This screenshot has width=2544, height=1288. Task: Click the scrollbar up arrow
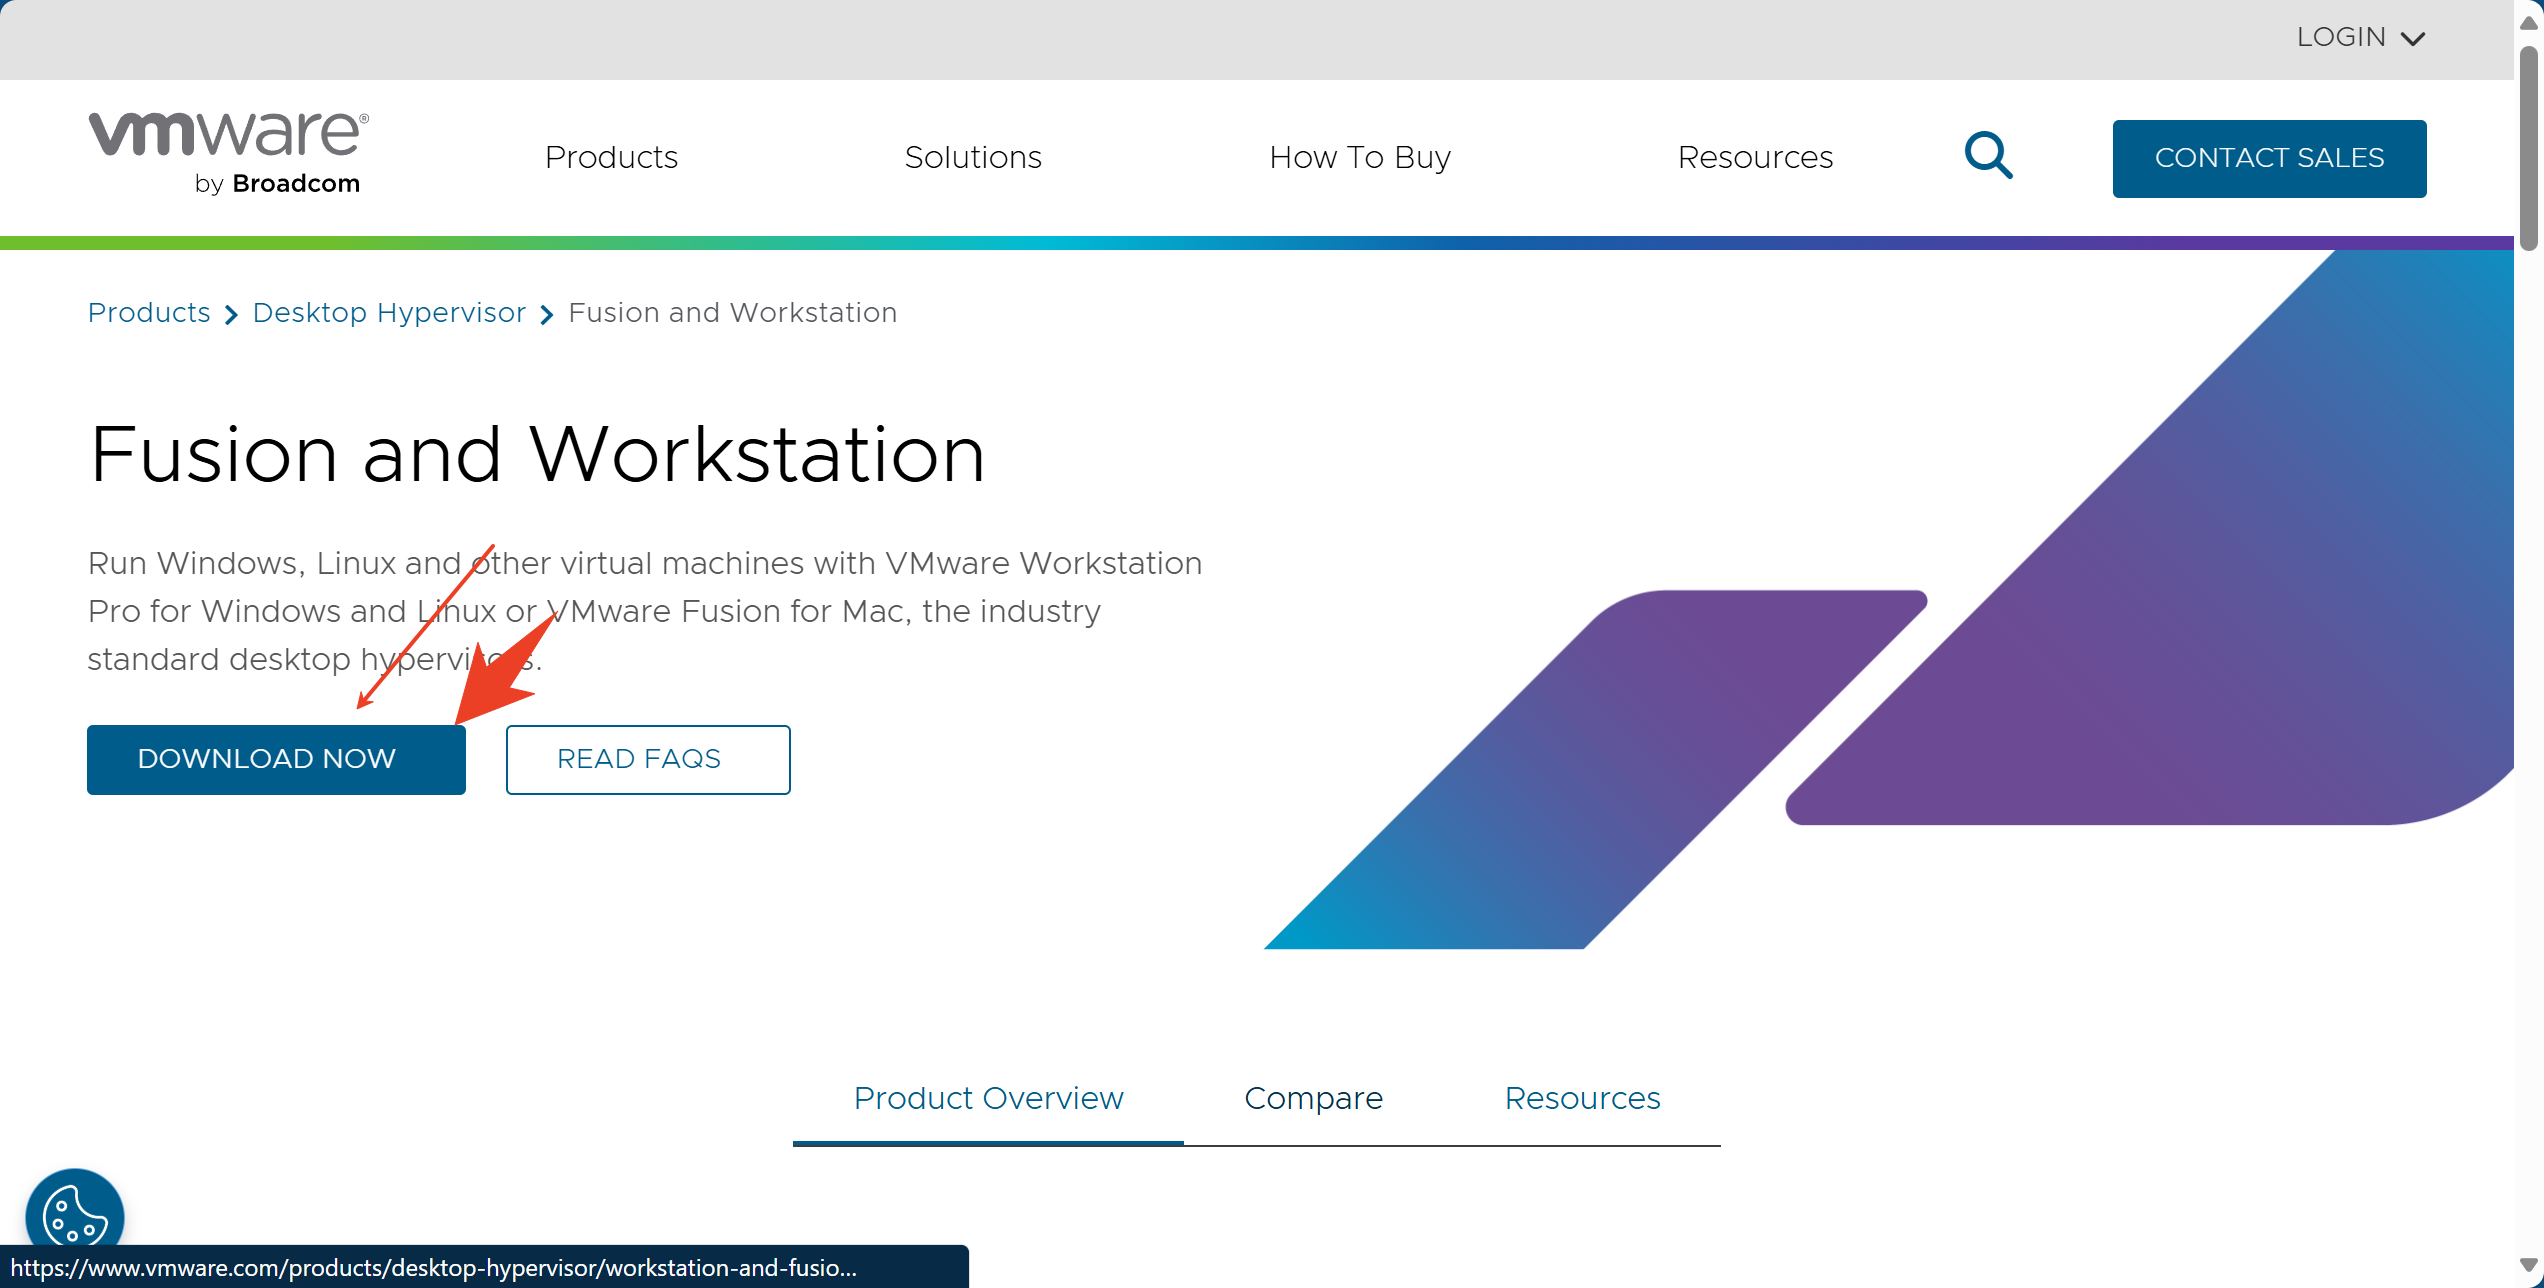2529,22
